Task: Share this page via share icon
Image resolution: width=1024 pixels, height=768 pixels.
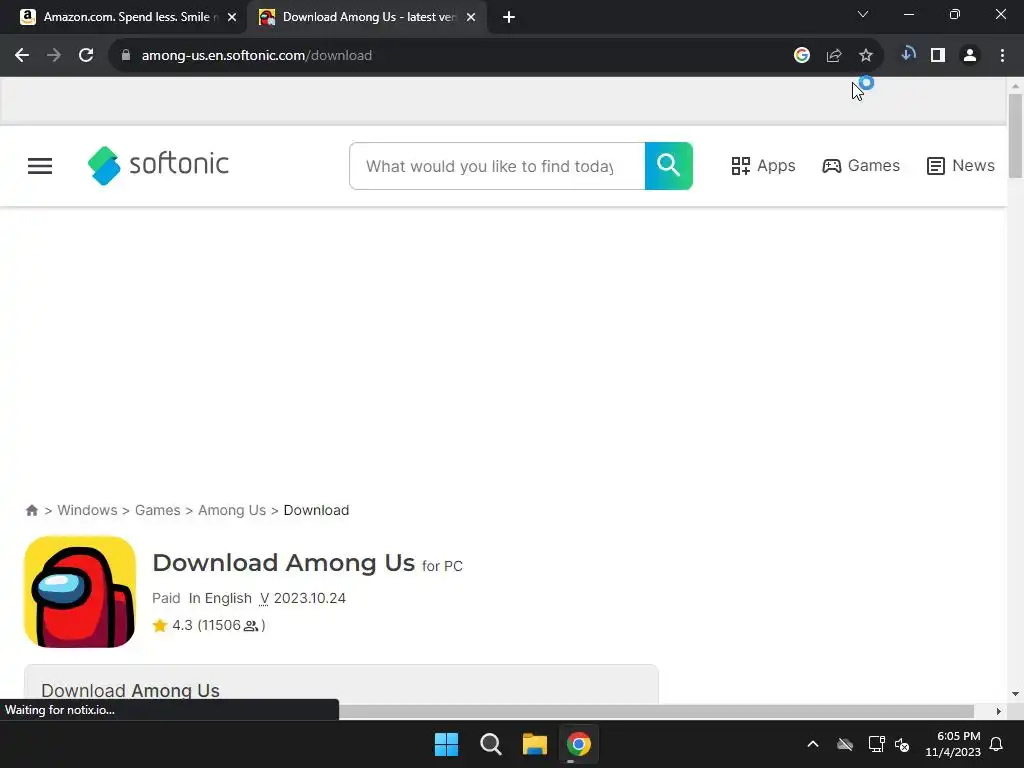Action: [x=834, y=56]
